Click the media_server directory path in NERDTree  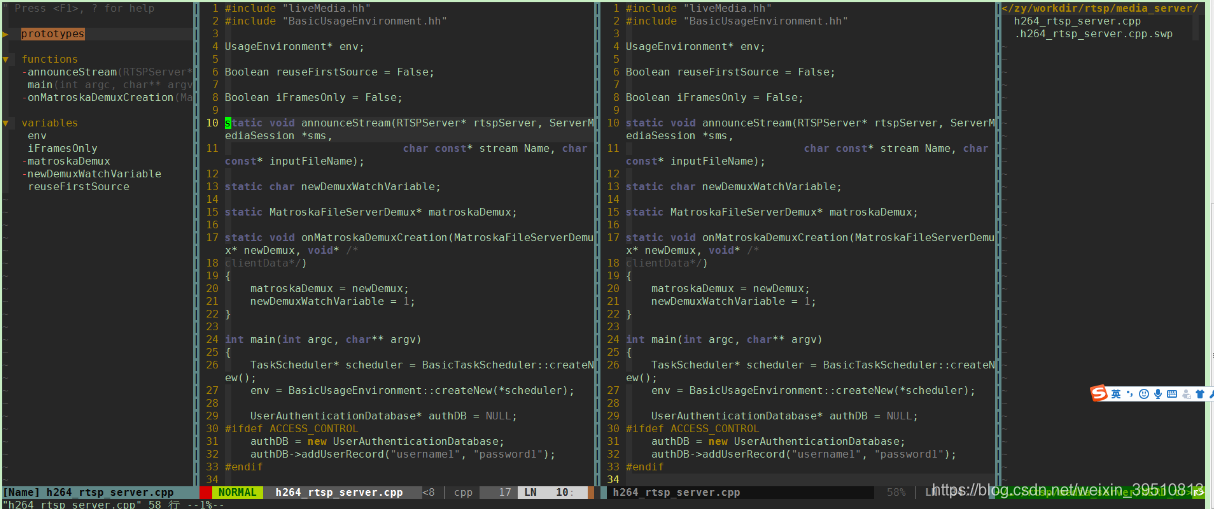coord(1101,8)
